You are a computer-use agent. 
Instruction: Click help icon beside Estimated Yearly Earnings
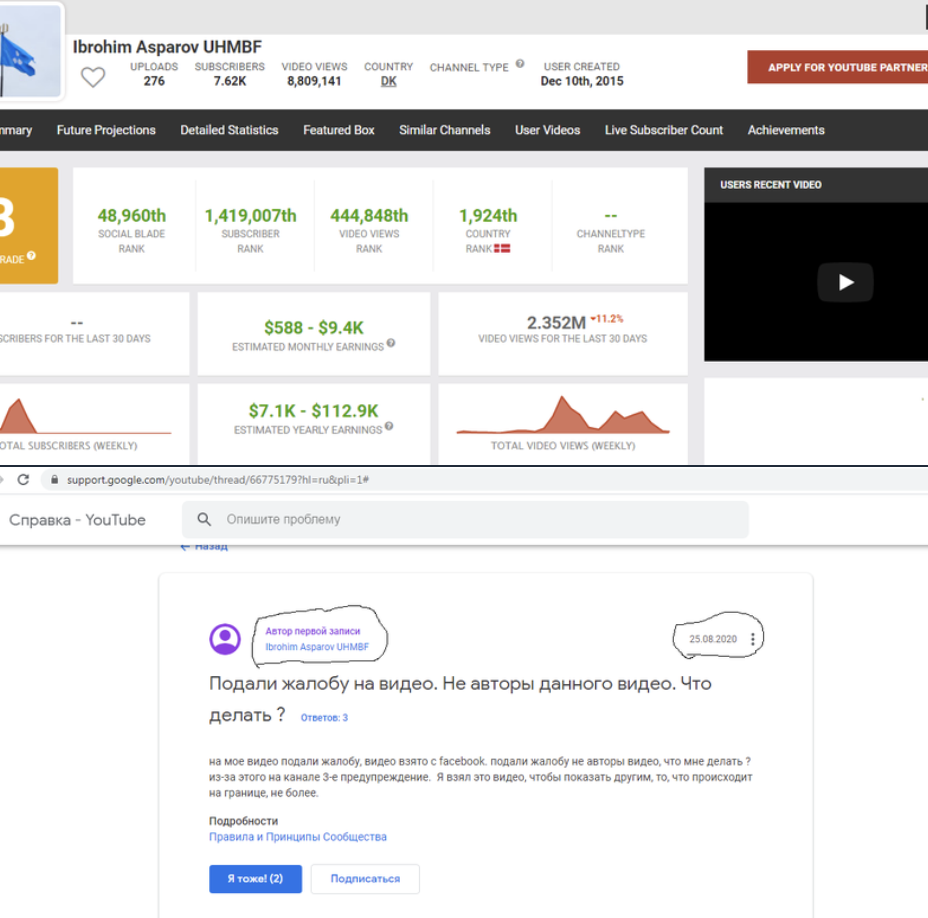388,427
